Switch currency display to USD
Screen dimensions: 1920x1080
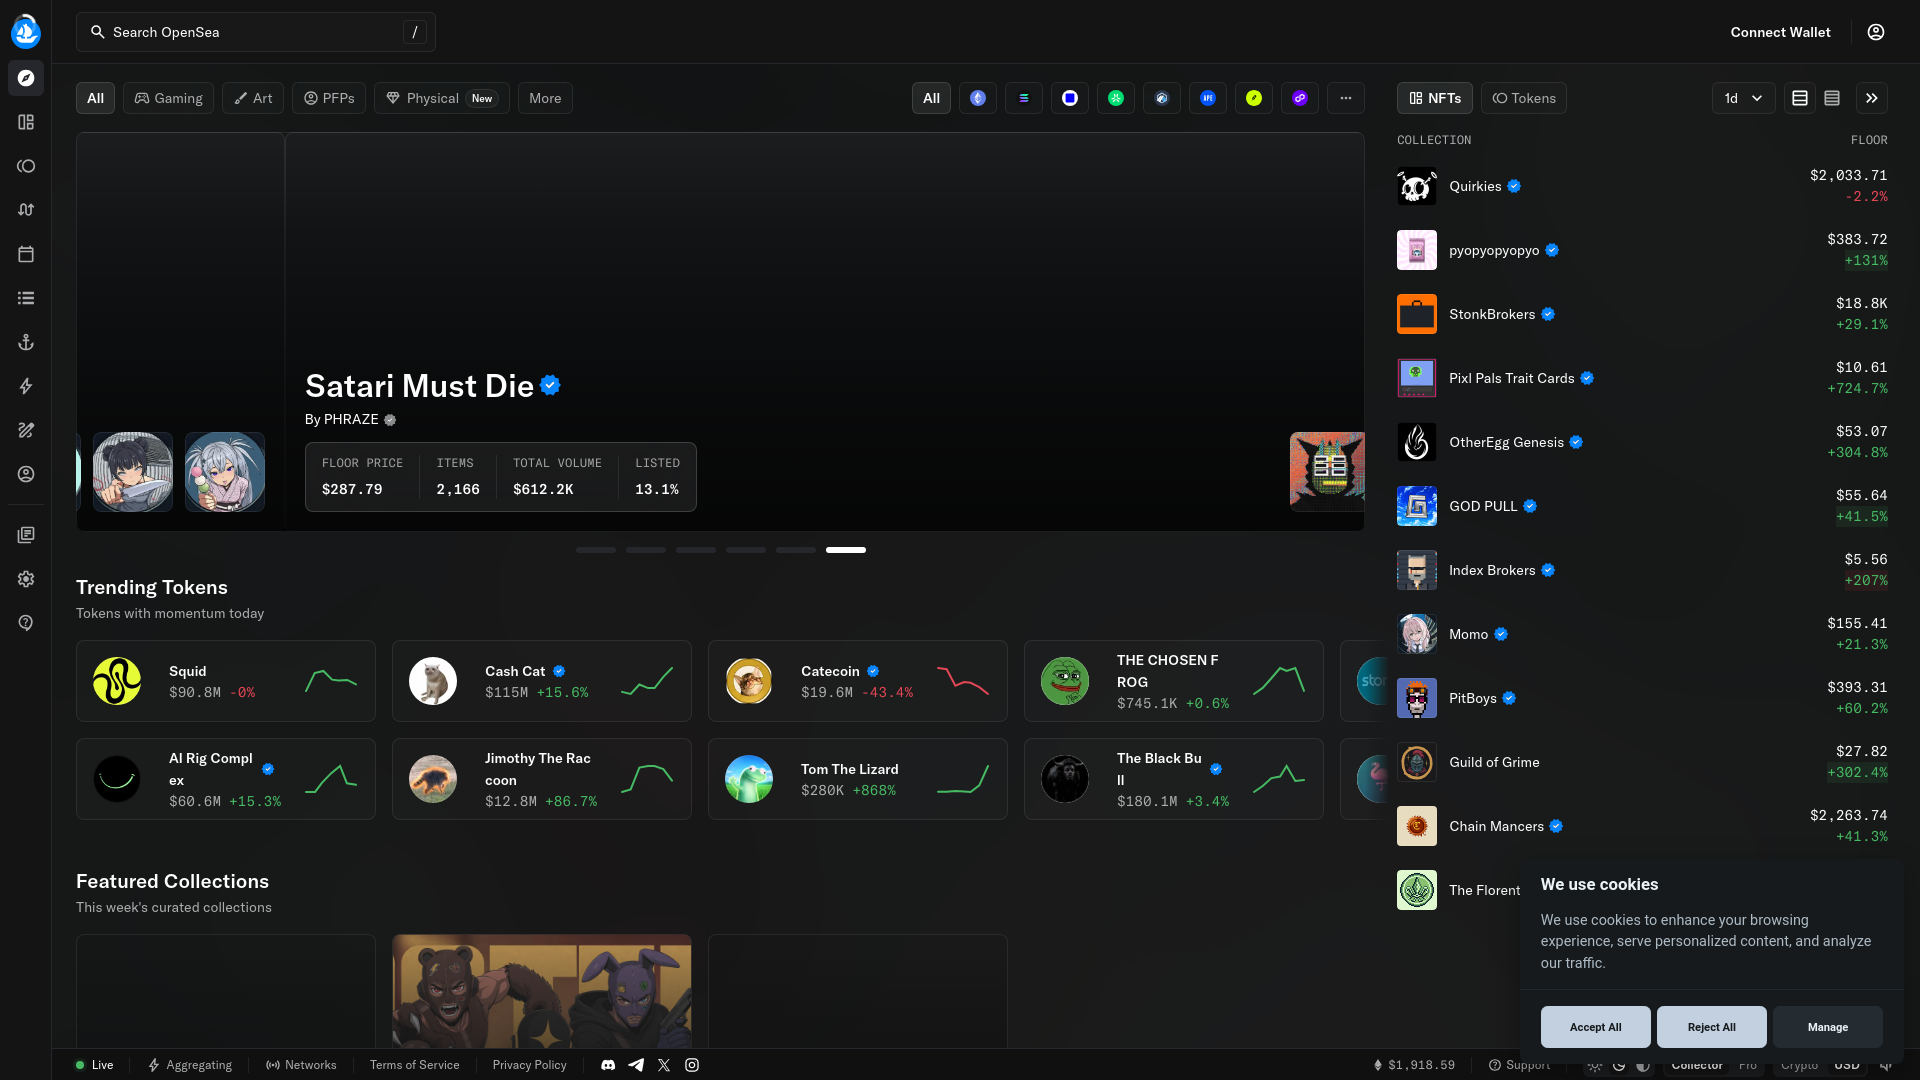pos(1847,1066)
